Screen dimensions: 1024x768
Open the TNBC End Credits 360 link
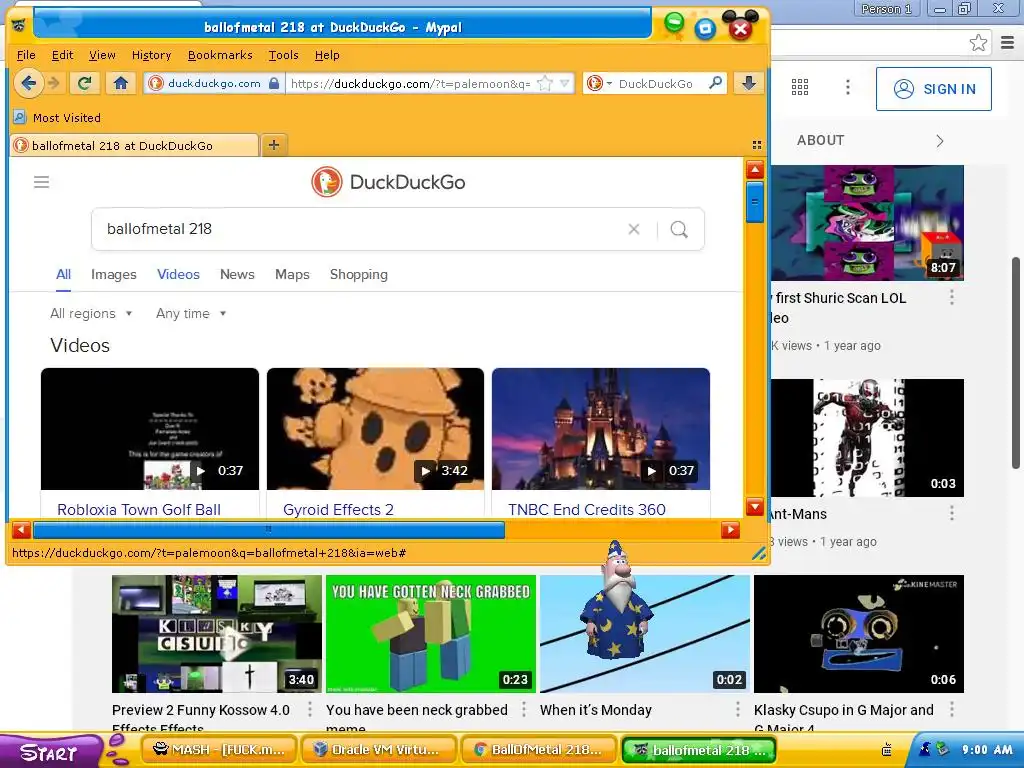[587, 509]
